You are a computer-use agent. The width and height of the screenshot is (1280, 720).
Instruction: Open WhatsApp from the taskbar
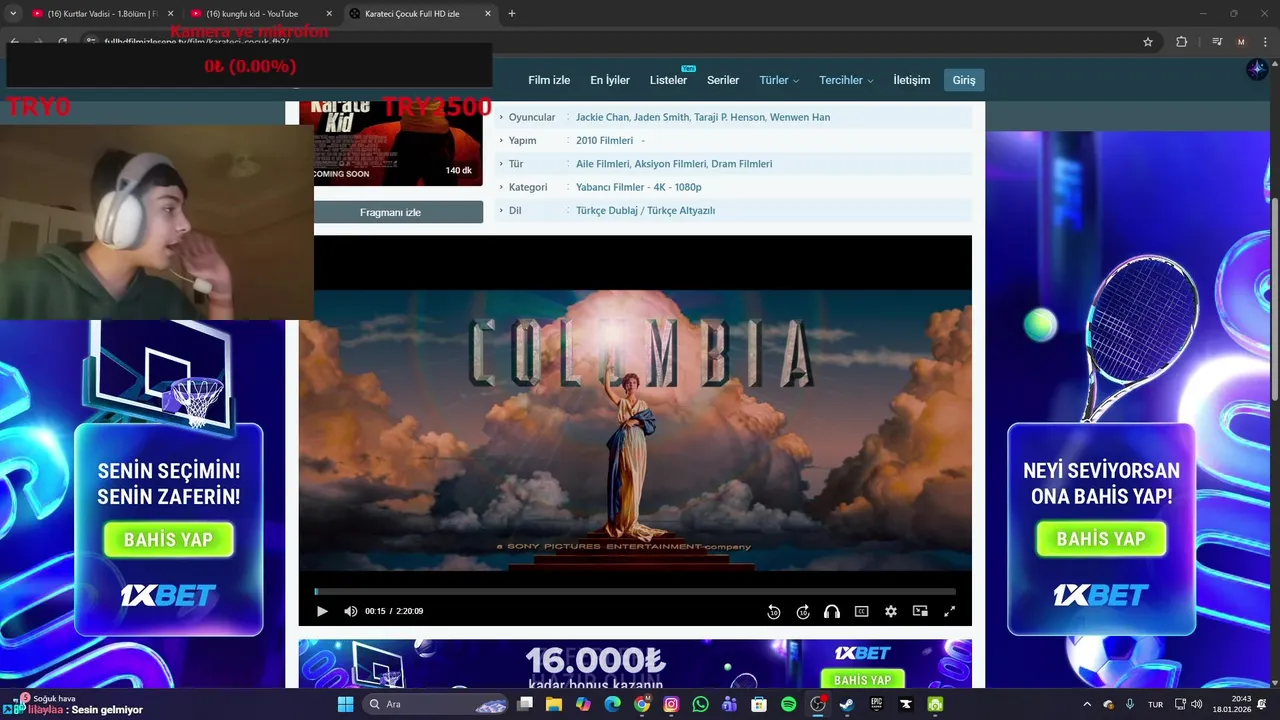(x=700, y=705)
